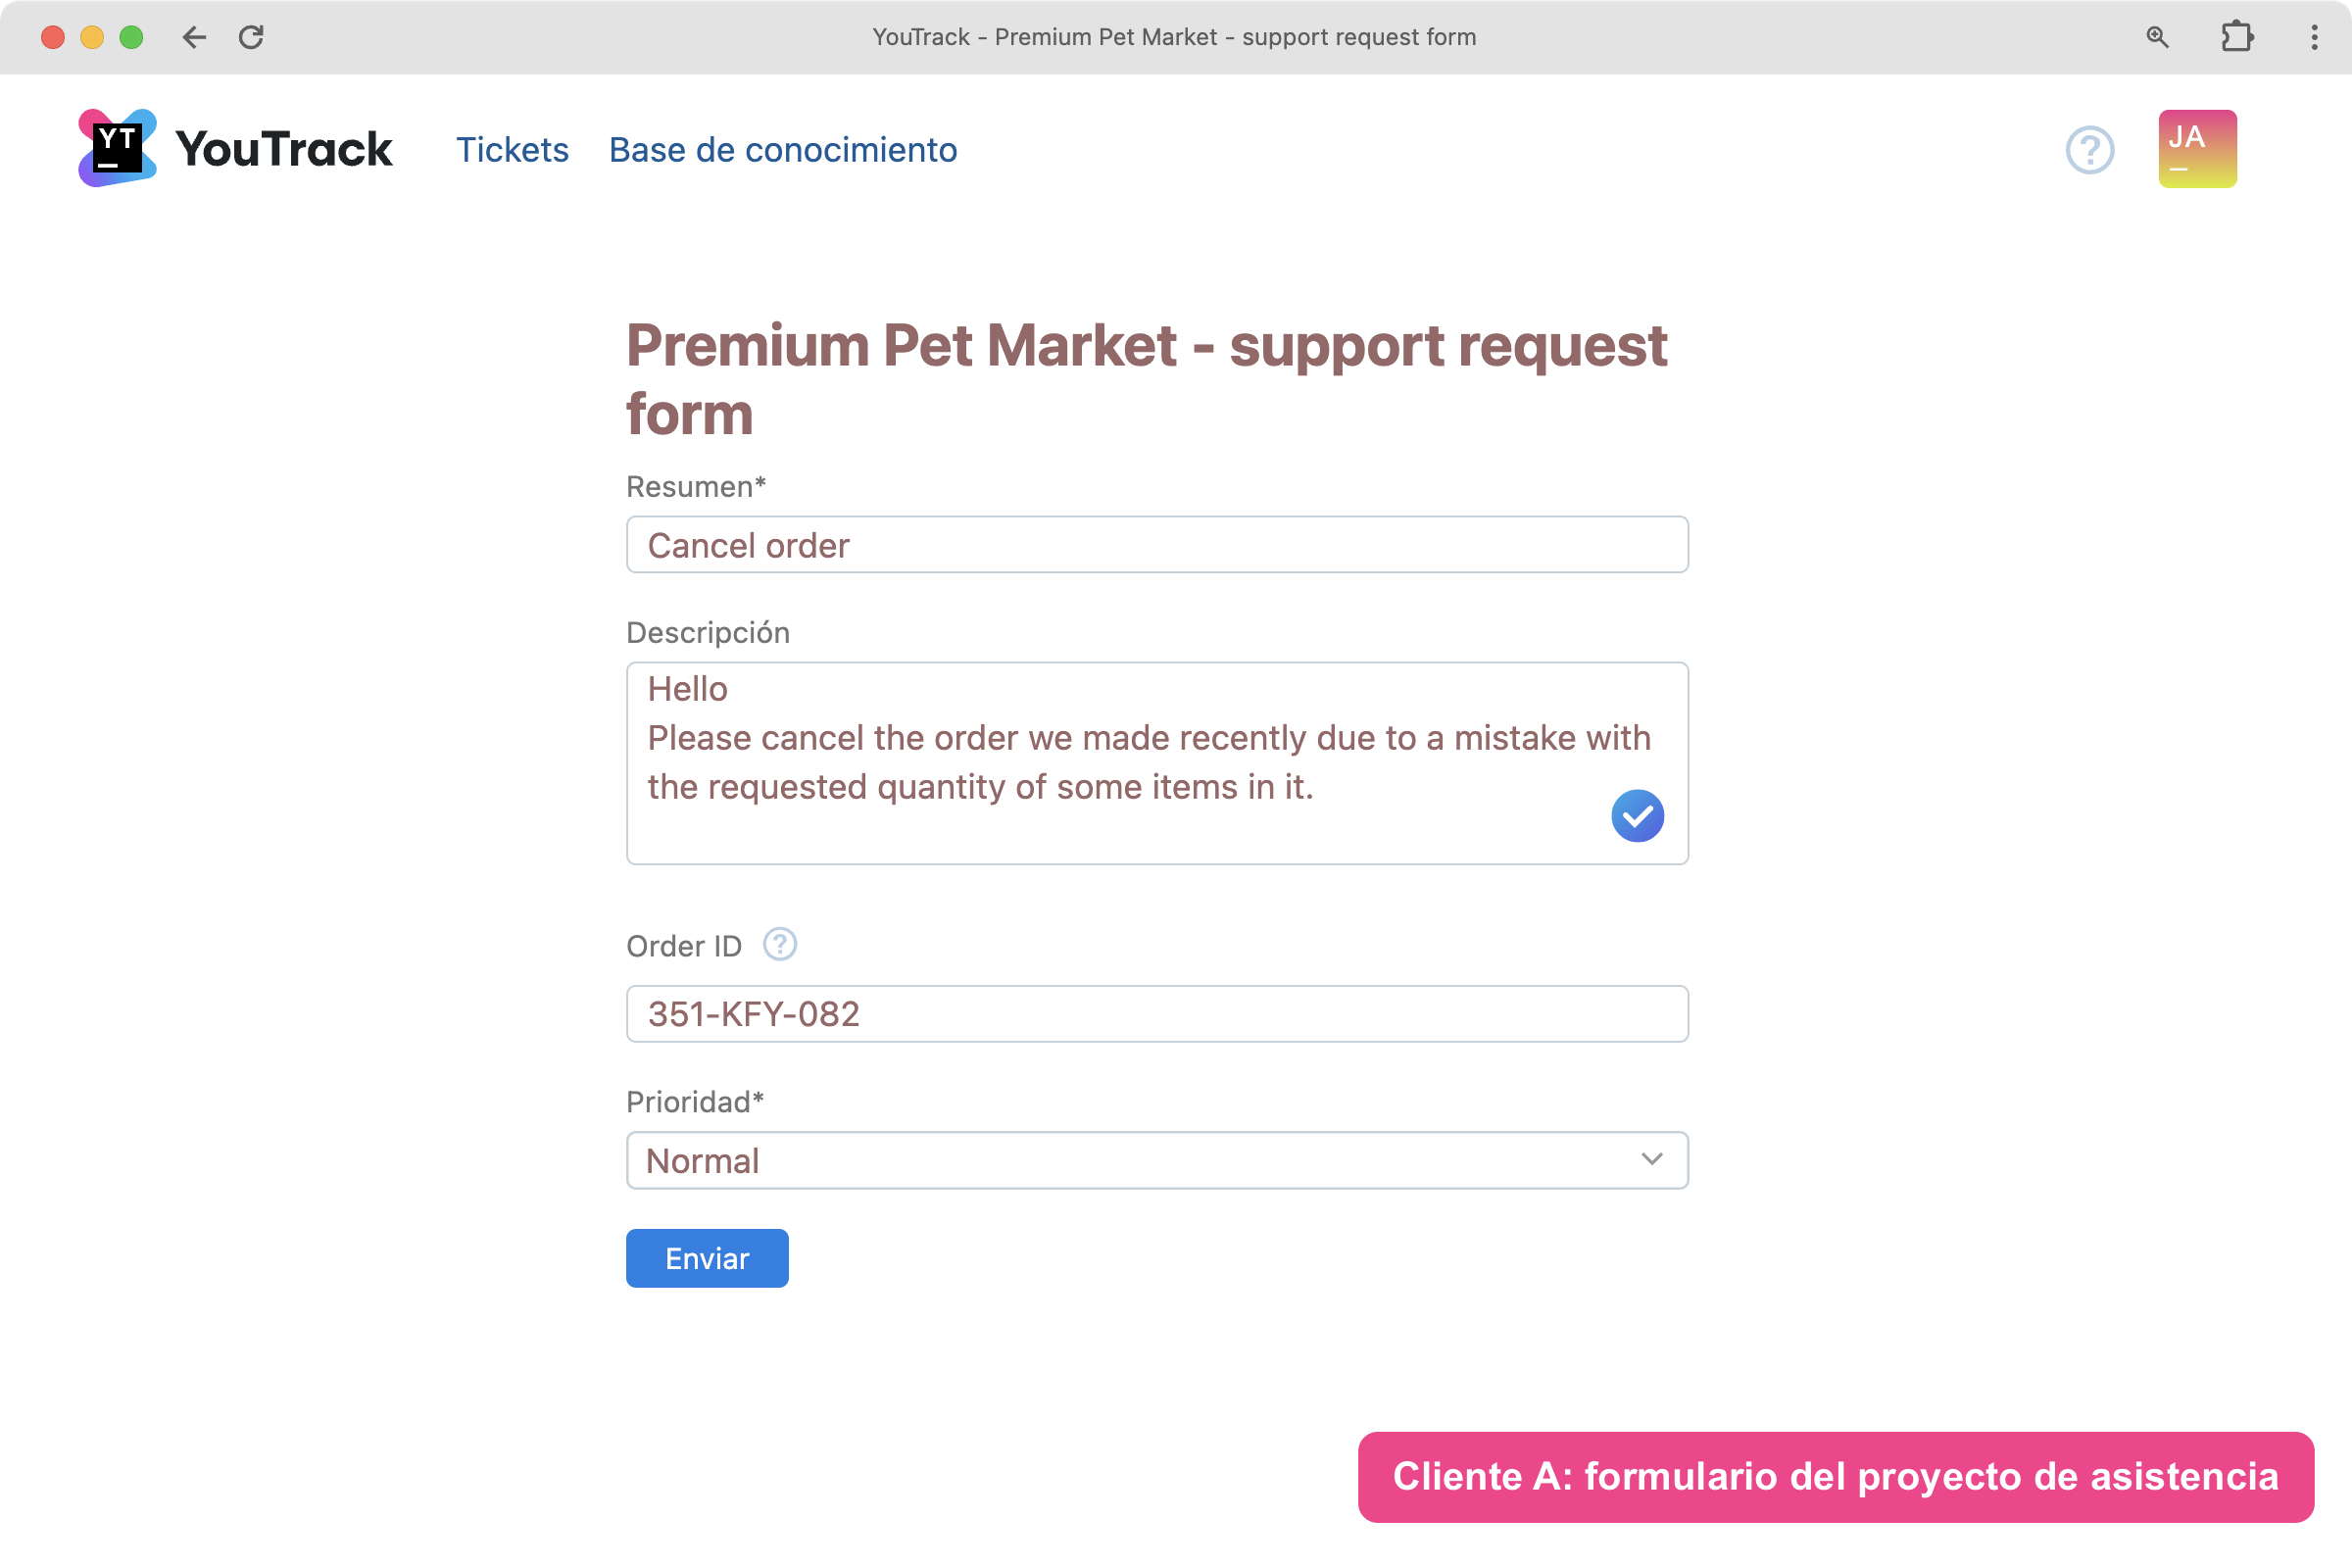Click the Order ID help tooltip icon
The width and height of the screenshot is (2352, 1568).
[779, 944]
